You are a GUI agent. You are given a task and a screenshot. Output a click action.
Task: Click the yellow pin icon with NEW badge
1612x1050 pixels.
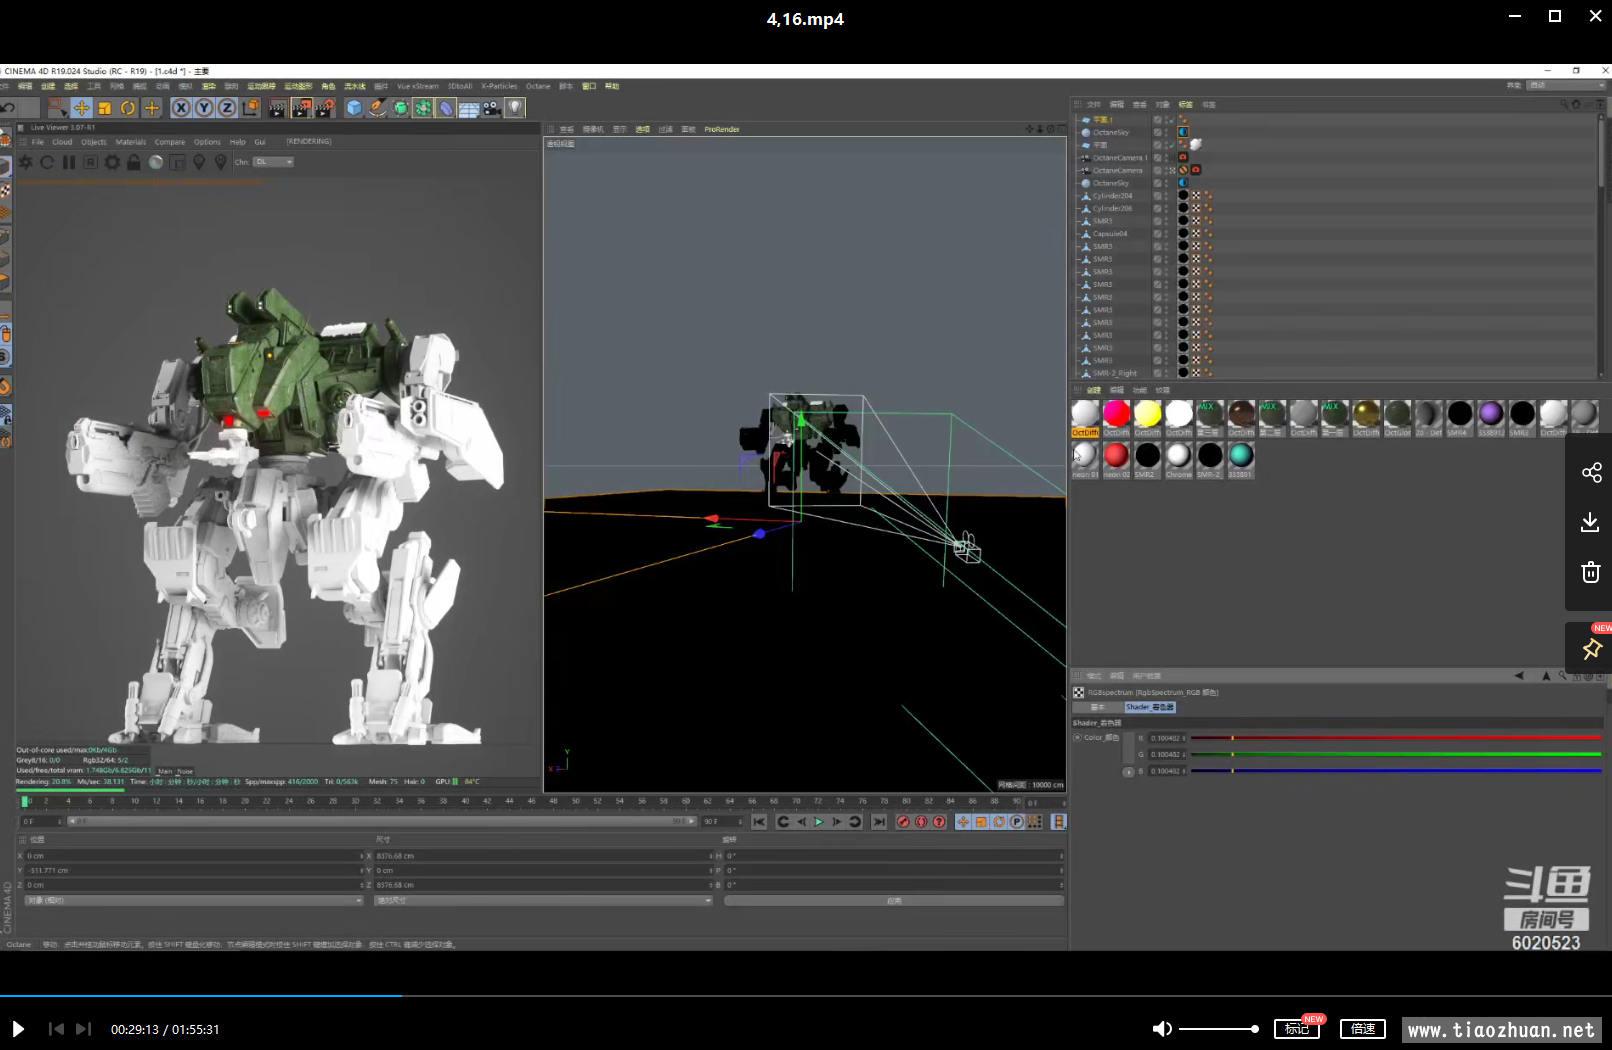(x=1592, y=649)
